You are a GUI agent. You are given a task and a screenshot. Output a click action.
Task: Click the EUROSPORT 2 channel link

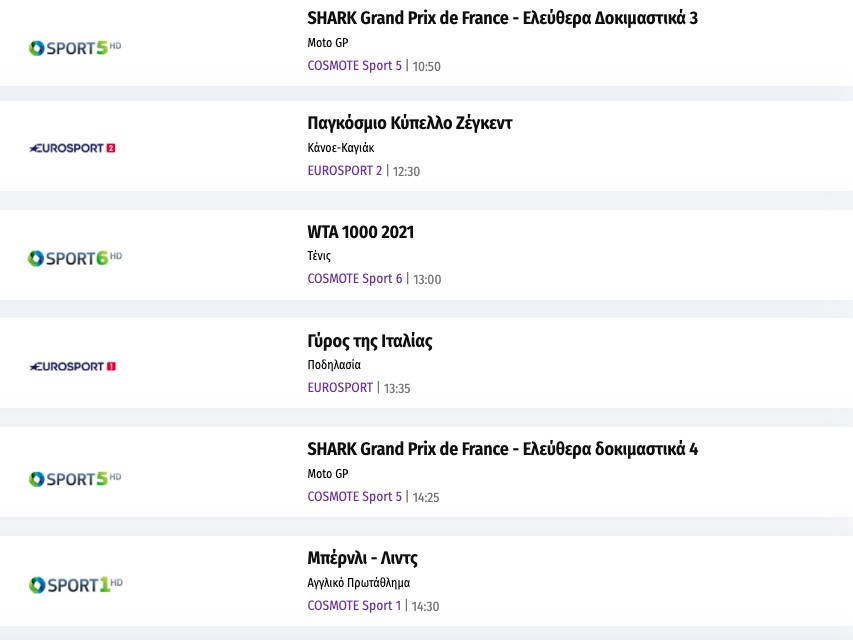tap(344, 171)
